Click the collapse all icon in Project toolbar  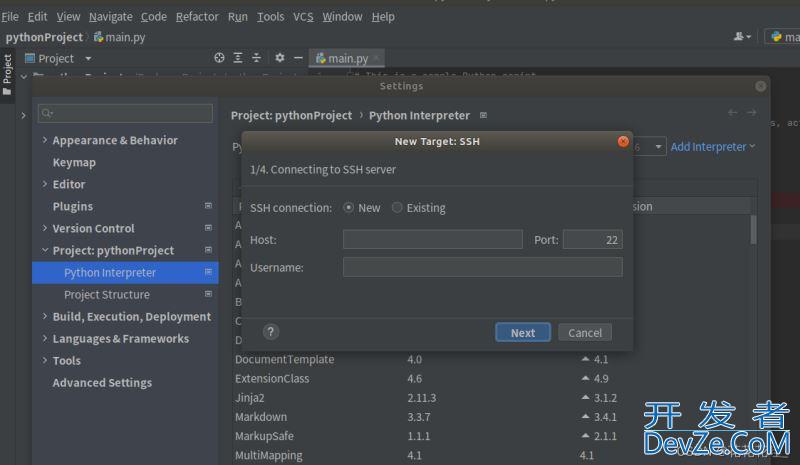pos(256,58)
